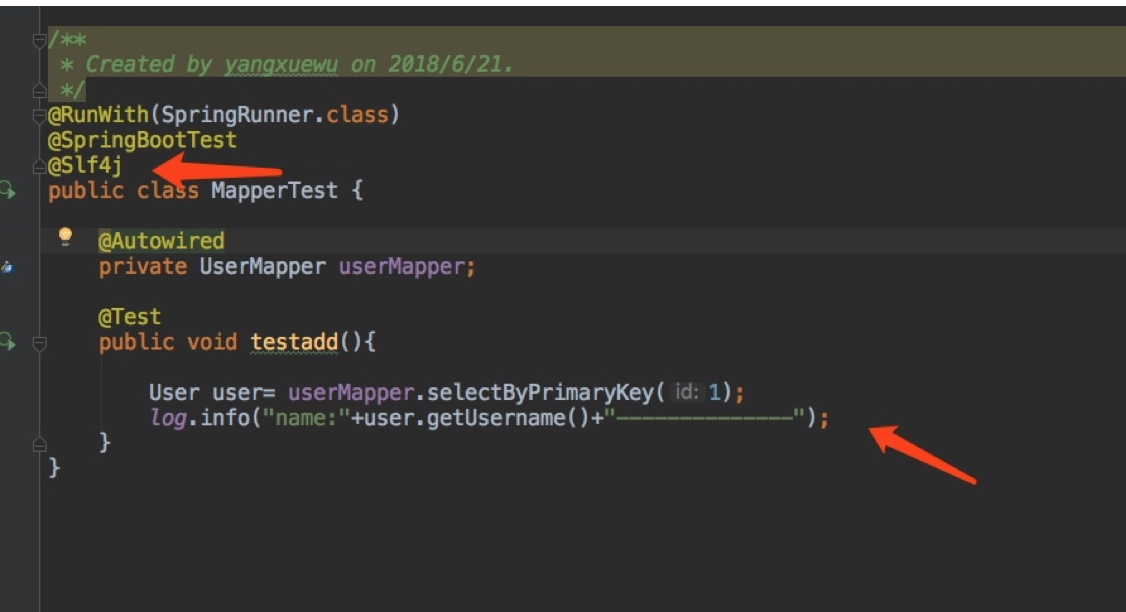This screenshot has width=1126, height=612.
Task: Click the getUsername() call
Action: tap(508, 418)
